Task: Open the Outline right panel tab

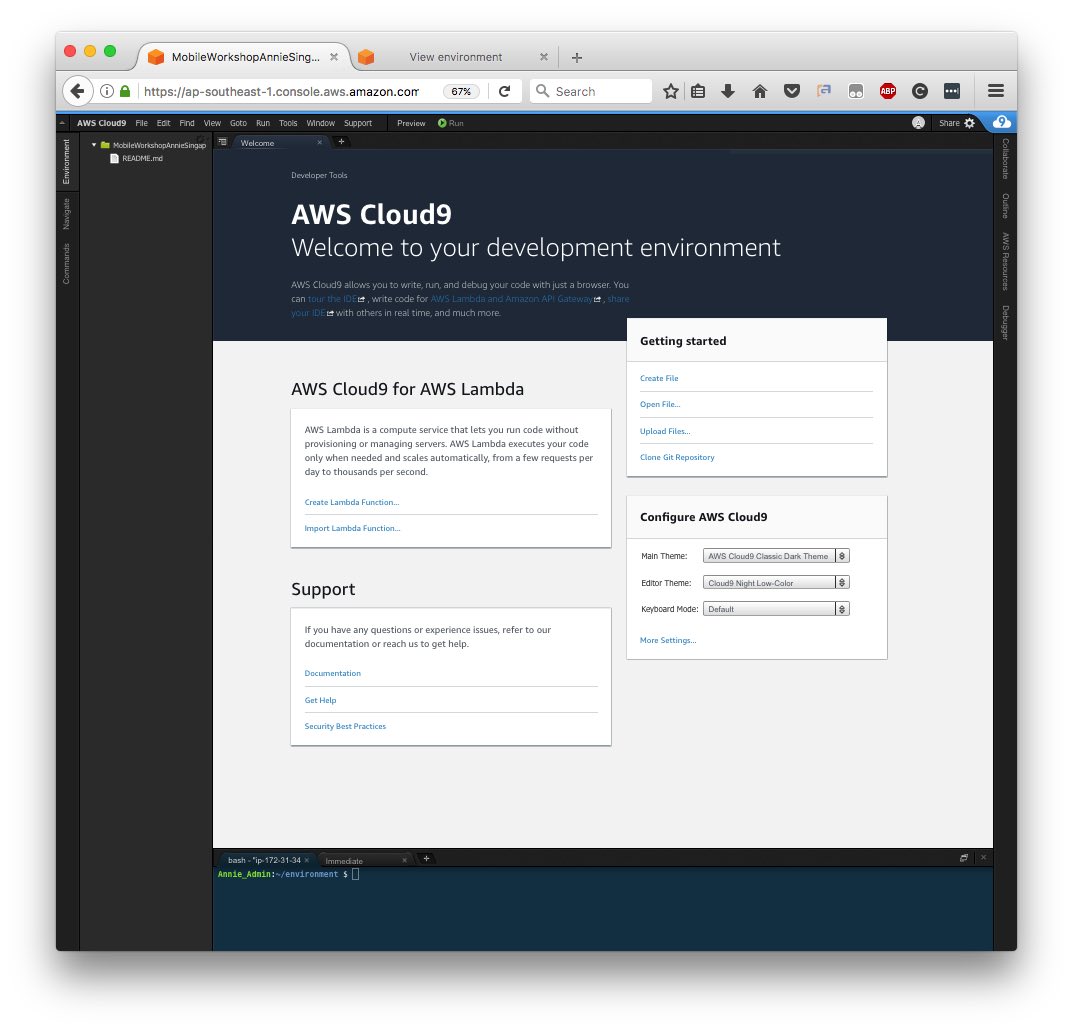Action: 1005,206
